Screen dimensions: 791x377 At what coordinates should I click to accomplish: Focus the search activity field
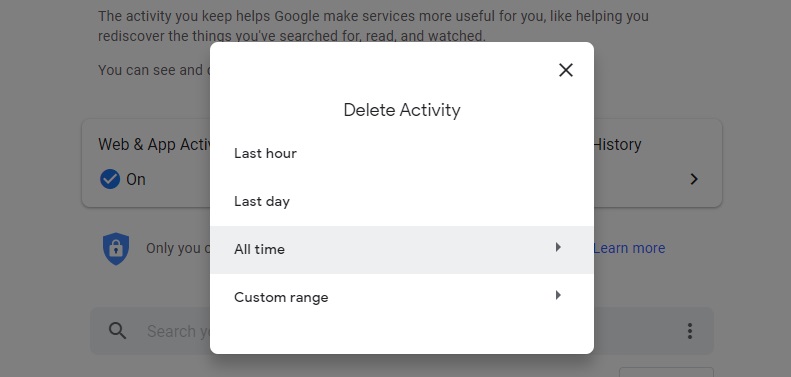150,331
